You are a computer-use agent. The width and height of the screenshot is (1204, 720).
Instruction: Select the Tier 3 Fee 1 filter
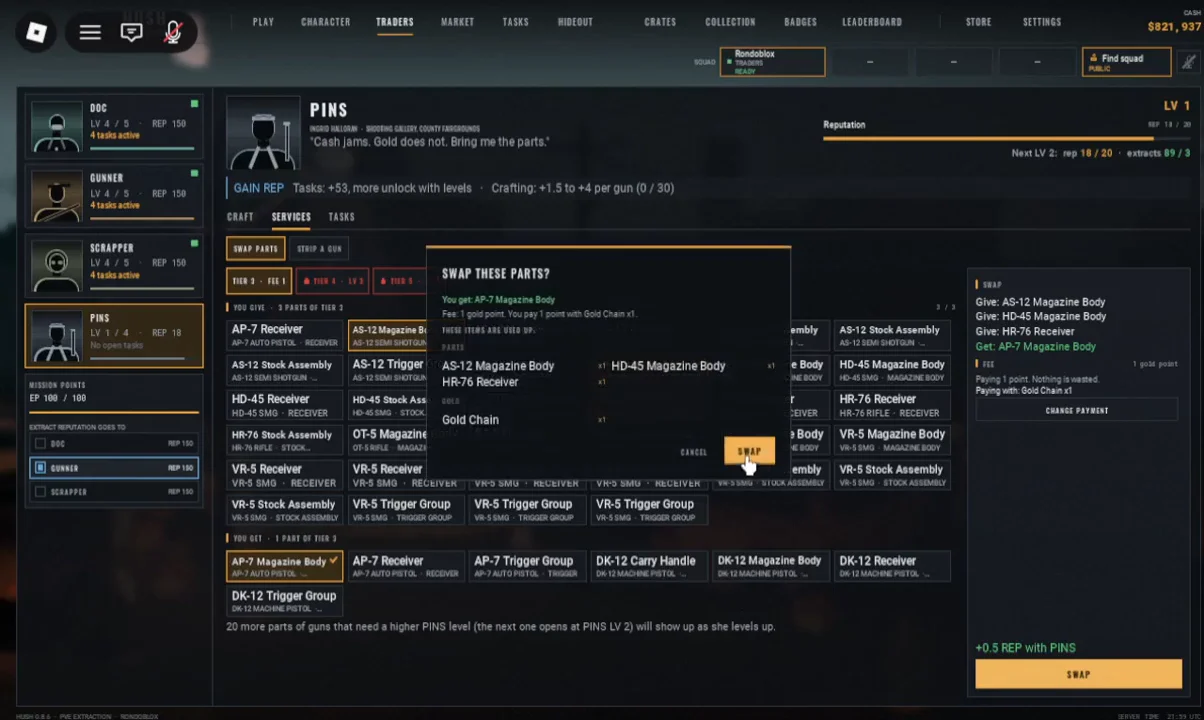(260, 281)
